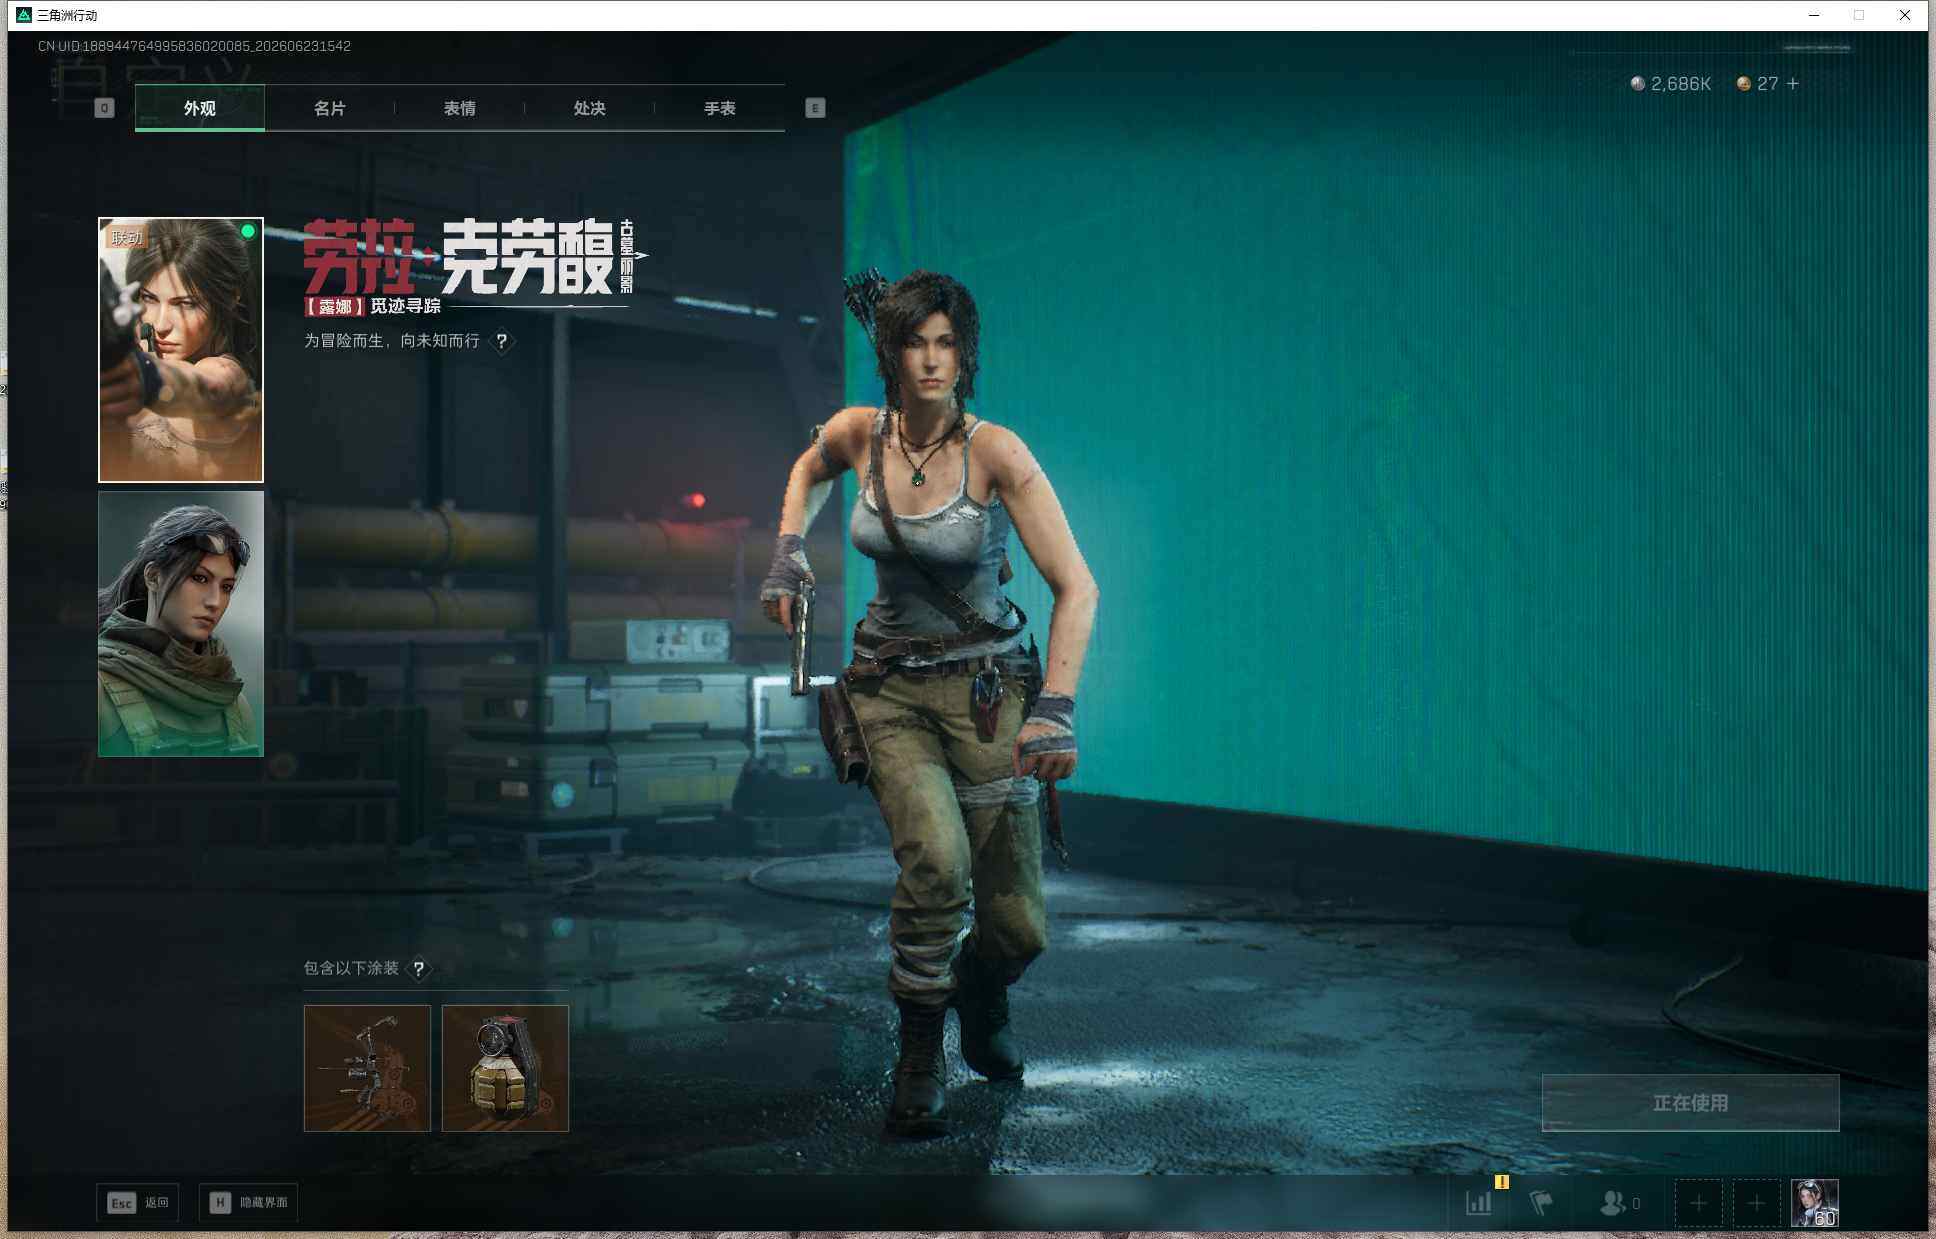
Task: Open help icon beside 包含以下涂装
Action: (419, 968)
